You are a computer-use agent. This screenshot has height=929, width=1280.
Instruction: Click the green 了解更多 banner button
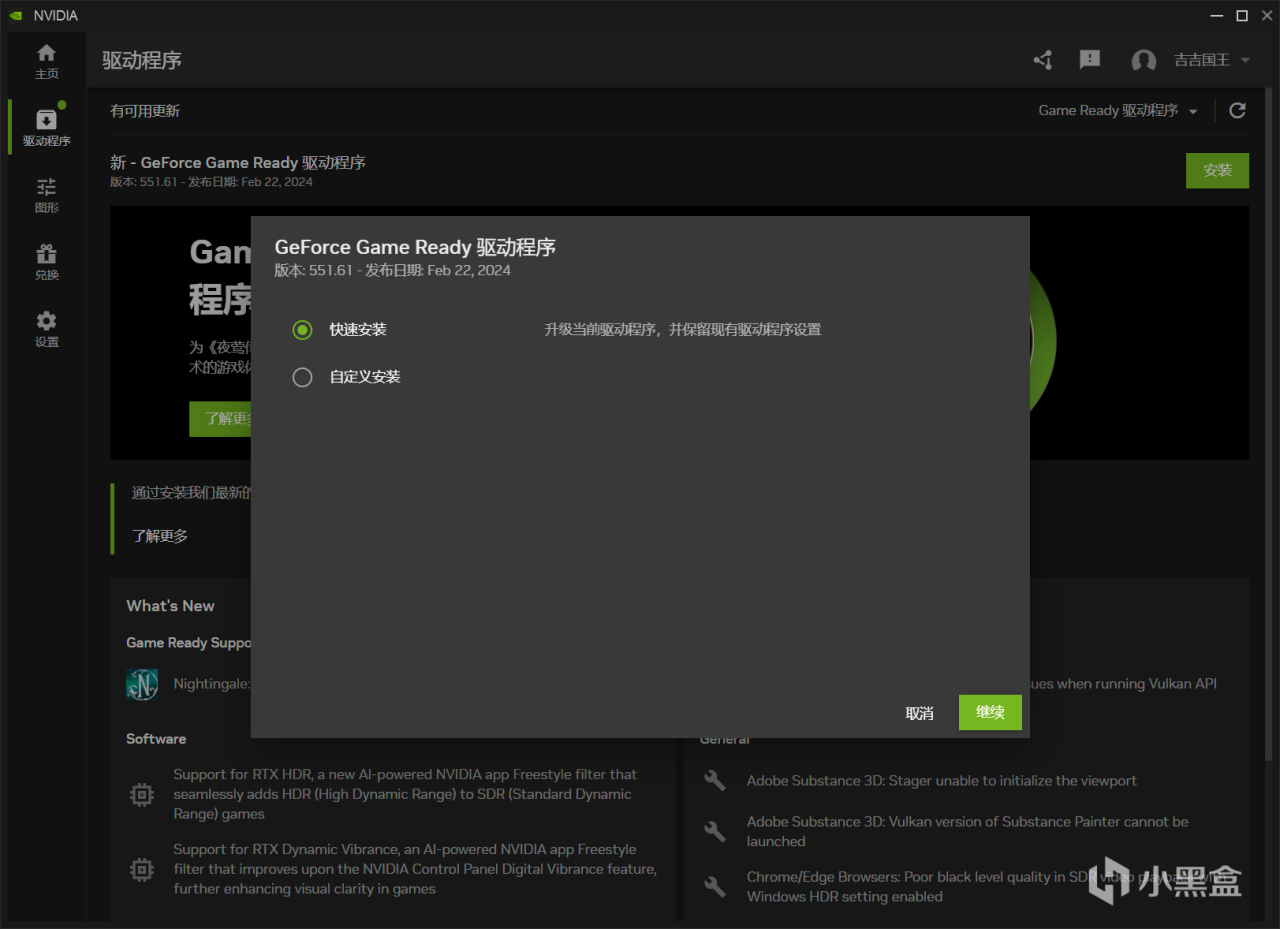tap(220, 419)
